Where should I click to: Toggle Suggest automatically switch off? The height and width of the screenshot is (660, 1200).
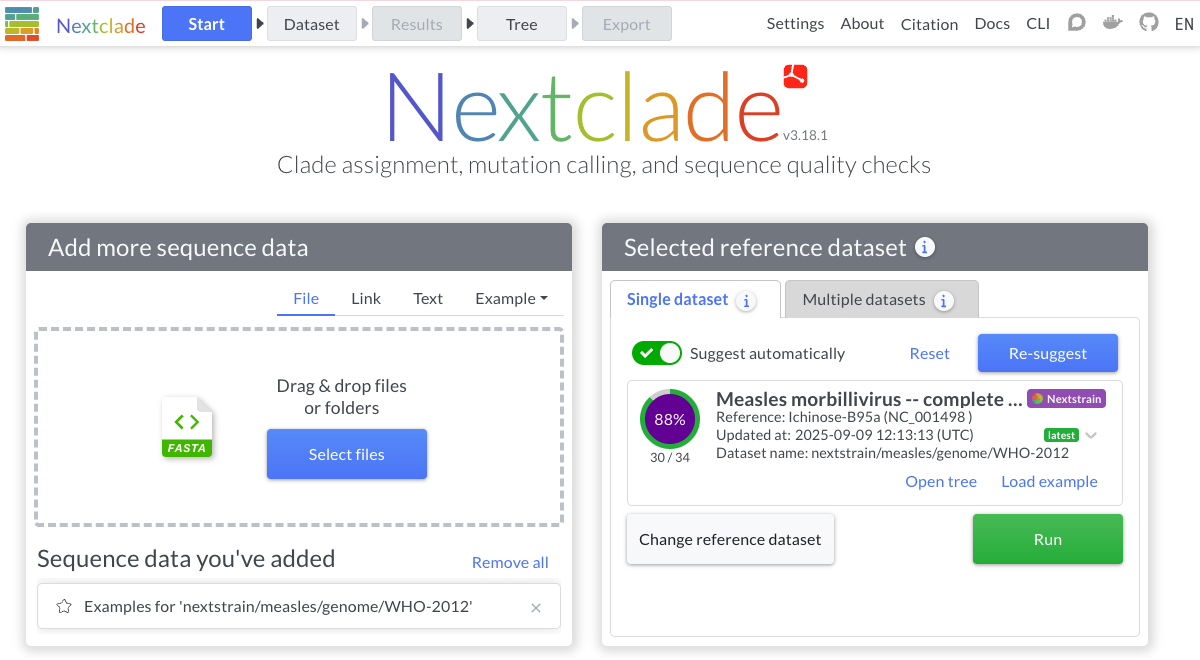pyautogui.click(x=656, y=353)
